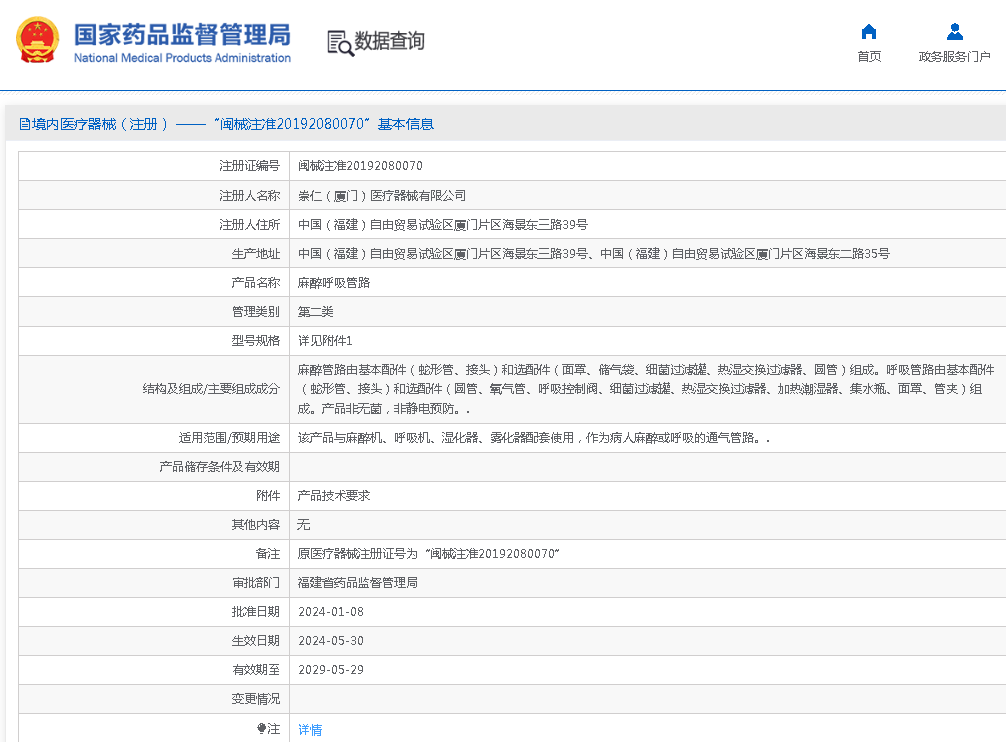Click the 数据查询 magnifier document icon
Viewport: 1006px width, 742px height.
339,42
